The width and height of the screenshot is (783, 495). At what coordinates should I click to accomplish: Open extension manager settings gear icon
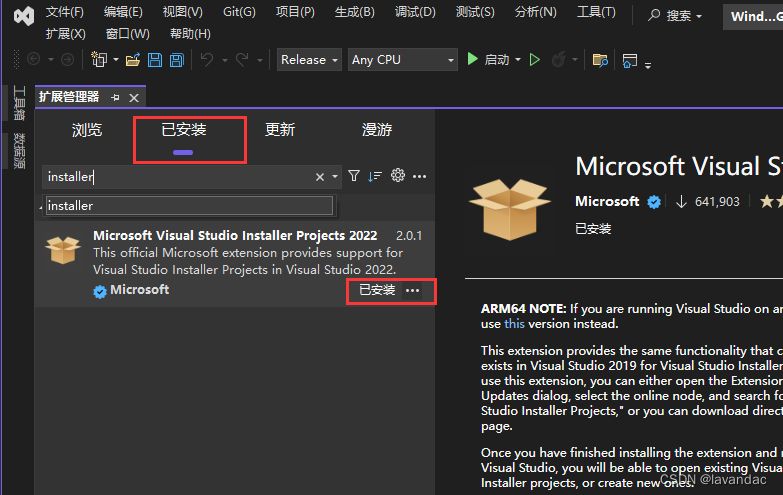[x=398, y=175]
